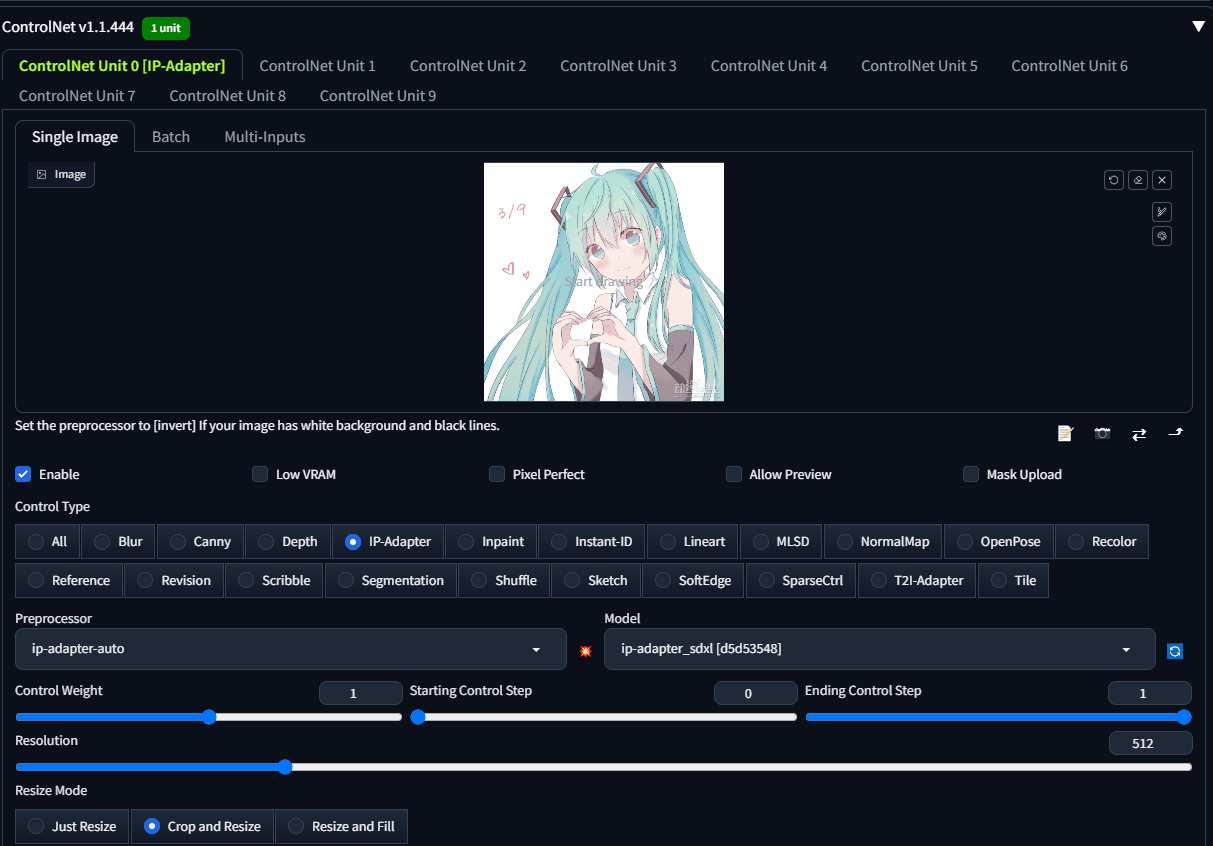Select Recolor control type
Image resolution: width=1213 pixels, height=846 pixels.
click(1102, 541)
